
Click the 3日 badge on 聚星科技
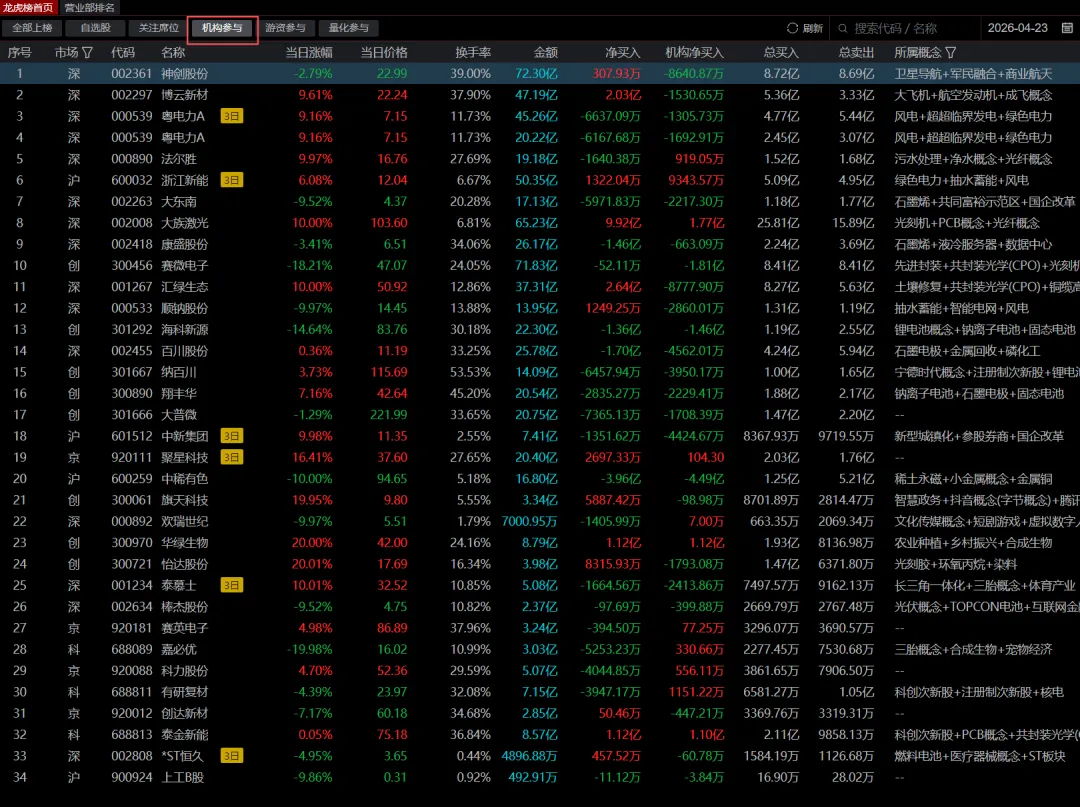[231, 457]
